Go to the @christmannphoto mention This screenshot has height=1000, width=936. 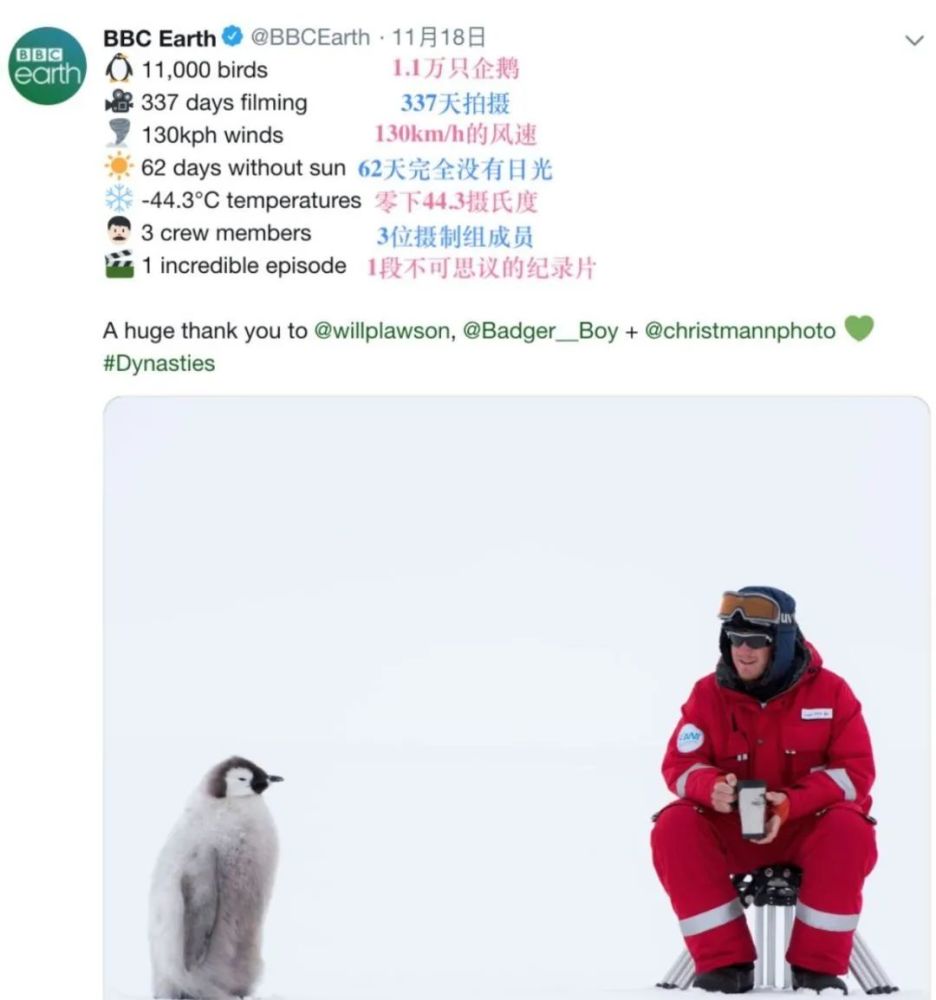coord(740,331)
